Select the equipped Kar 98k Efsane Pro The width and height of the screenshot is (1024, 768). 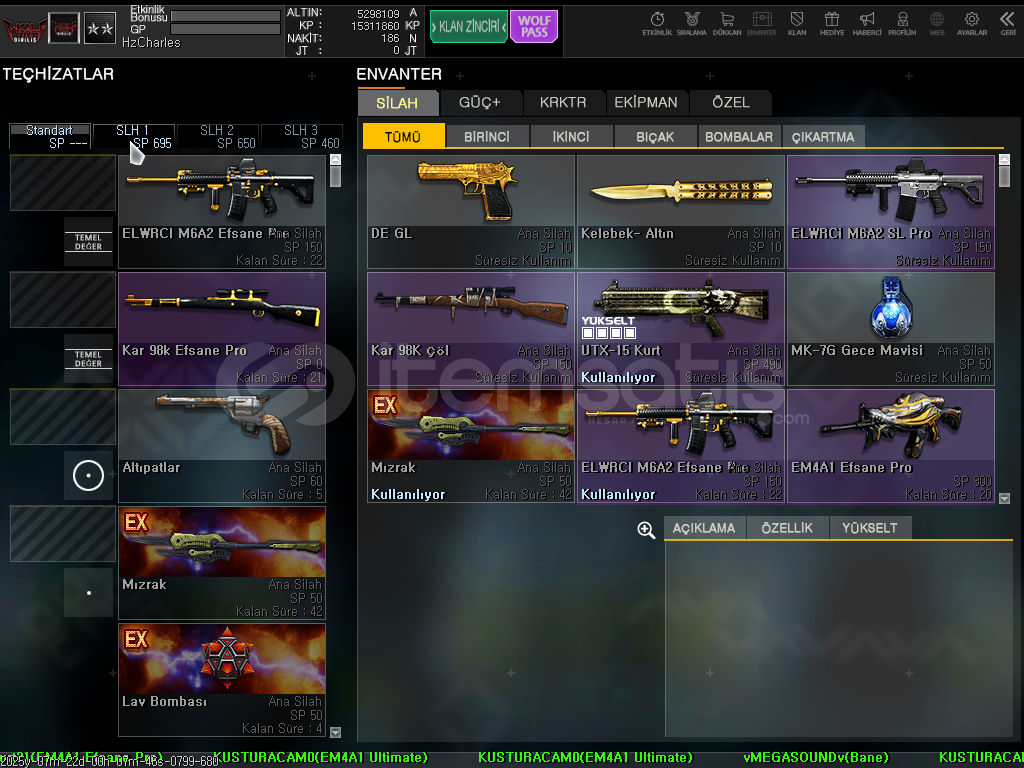pos(222,329)
